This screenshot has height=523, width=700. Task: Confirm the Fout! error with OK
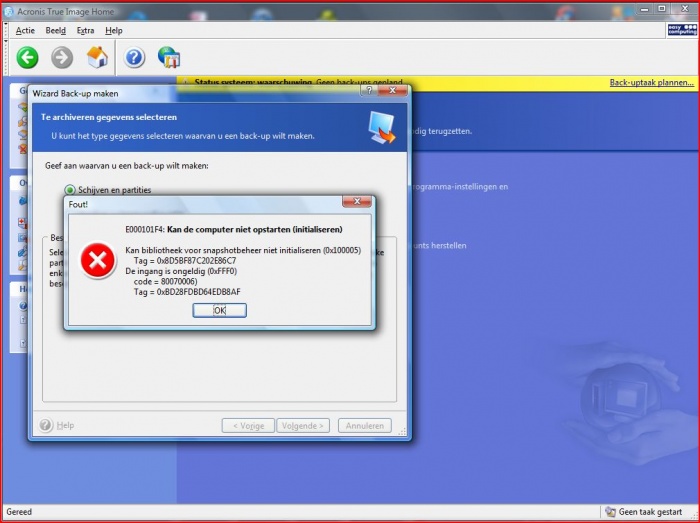click(220, 310)
